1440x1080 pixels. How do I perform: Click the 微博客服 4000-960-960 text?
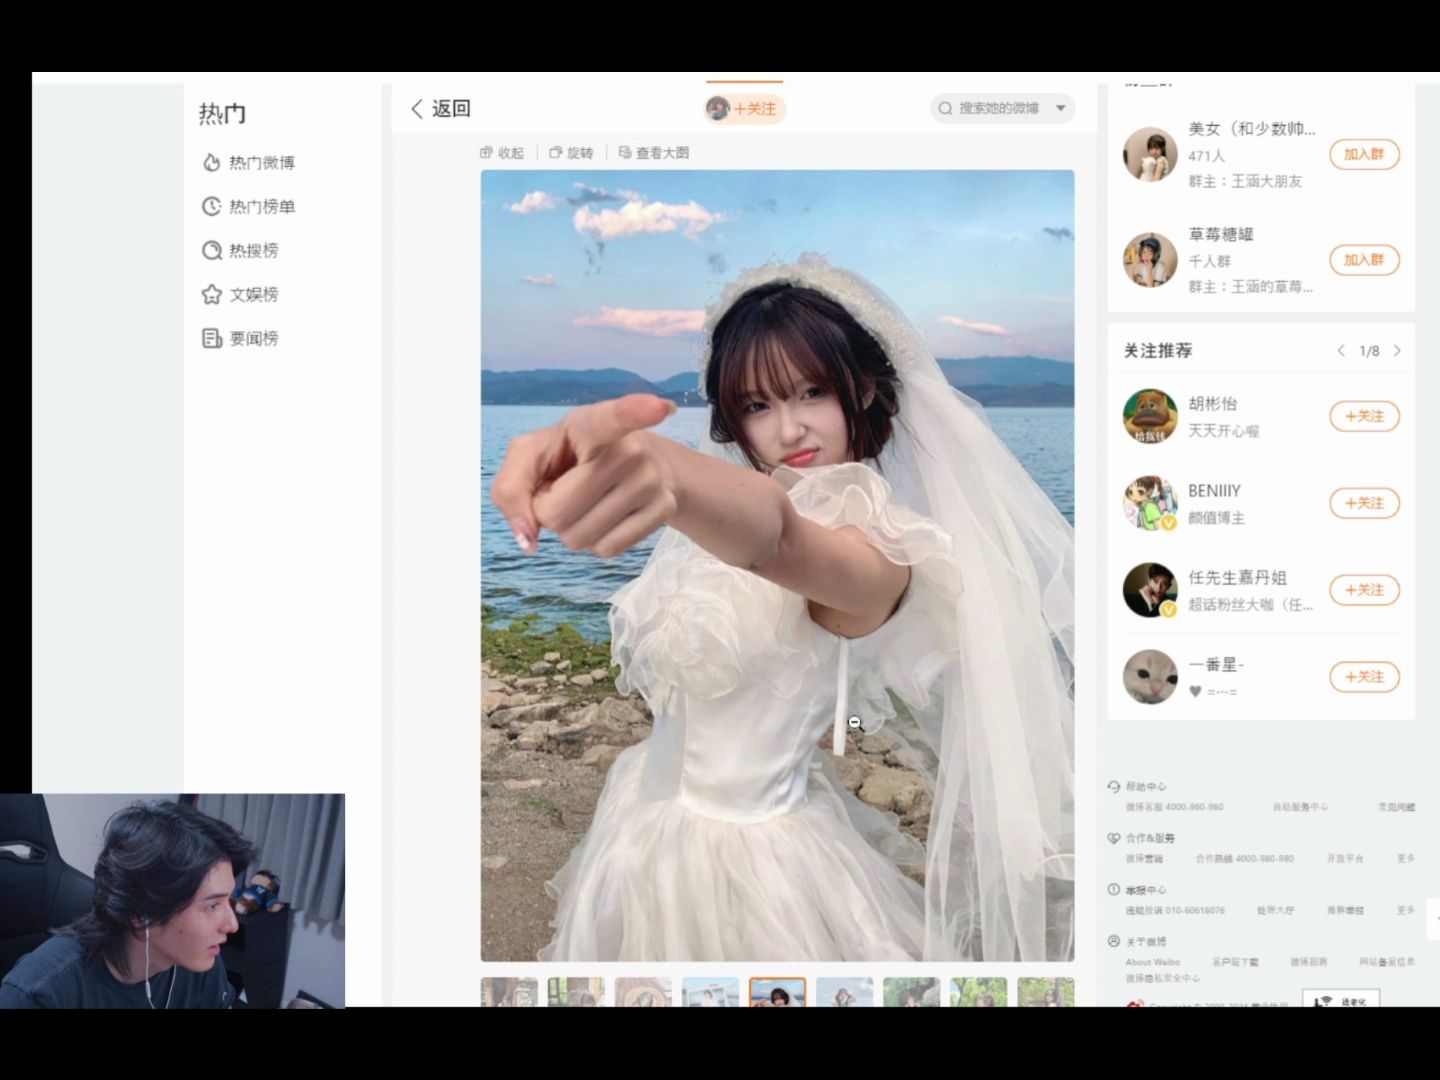(1175, 807)
